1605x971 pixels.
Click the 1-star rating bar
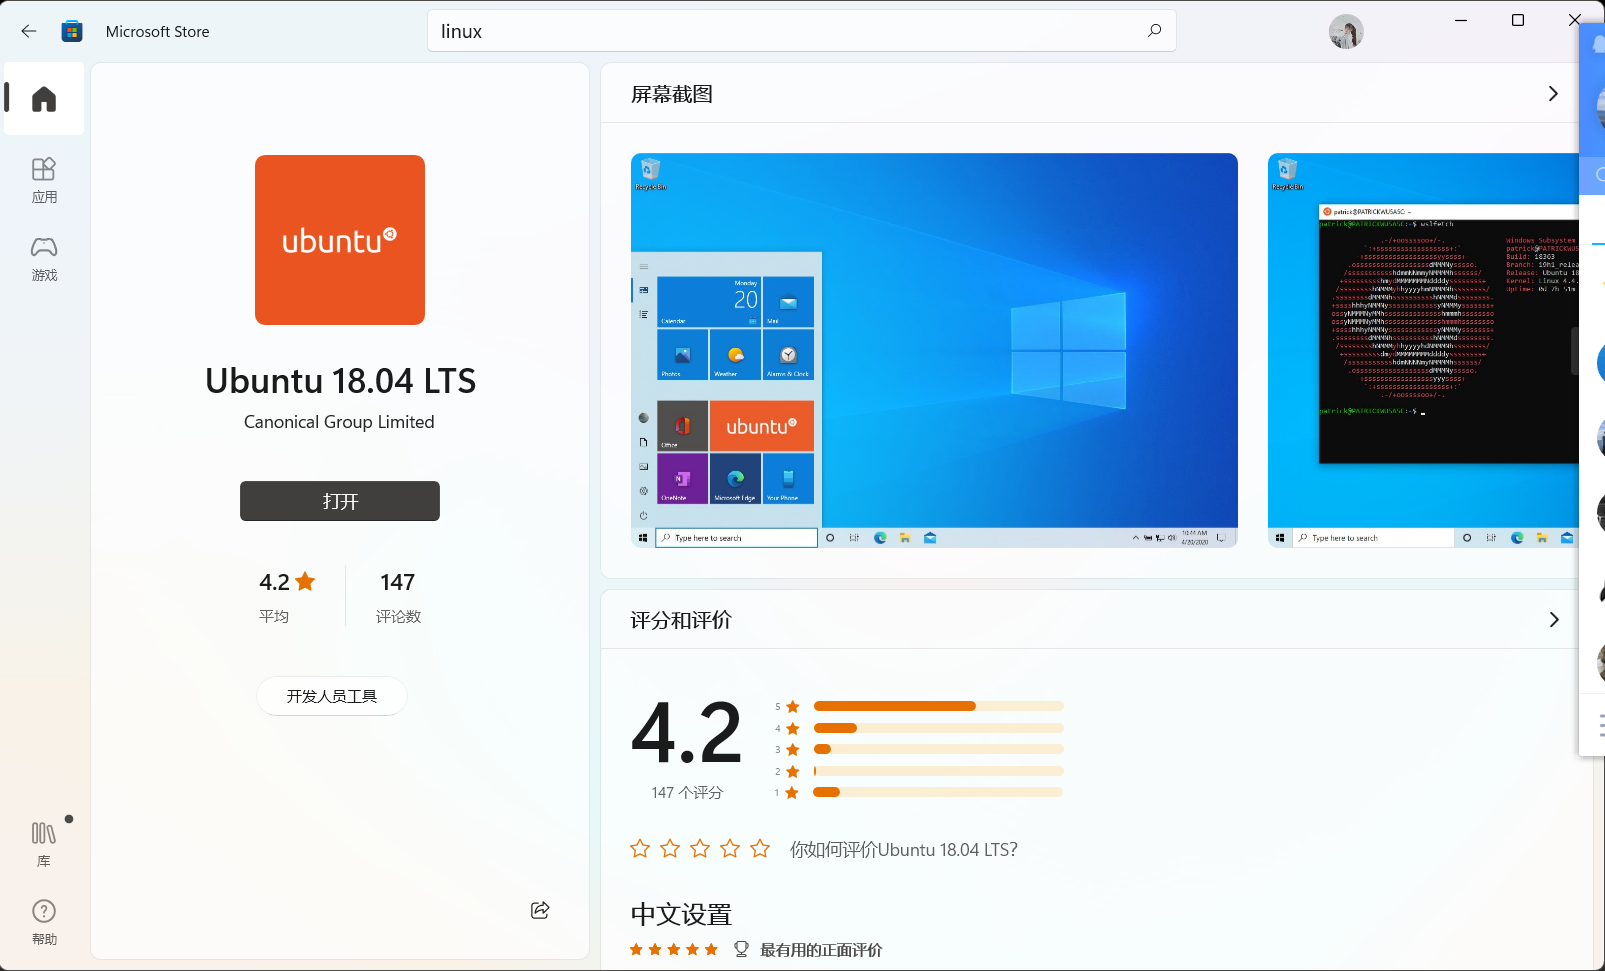[938, 792]
